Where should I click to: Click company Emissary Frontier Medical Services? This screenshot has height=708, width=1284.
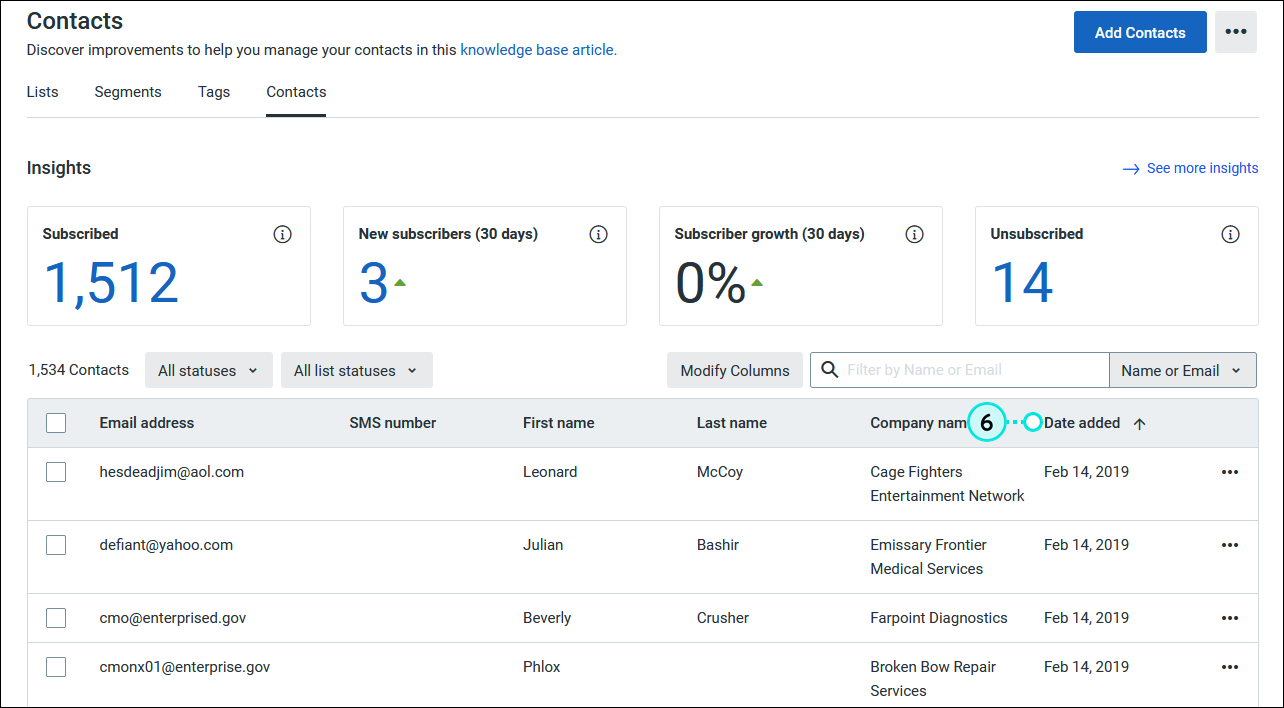(929, 557)
